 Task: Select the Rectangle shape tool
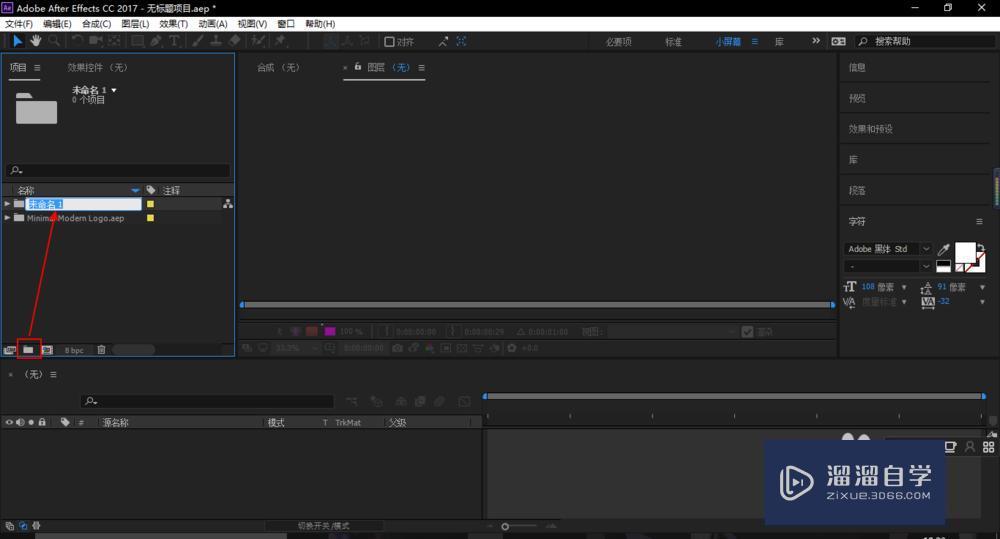point(137,41)
